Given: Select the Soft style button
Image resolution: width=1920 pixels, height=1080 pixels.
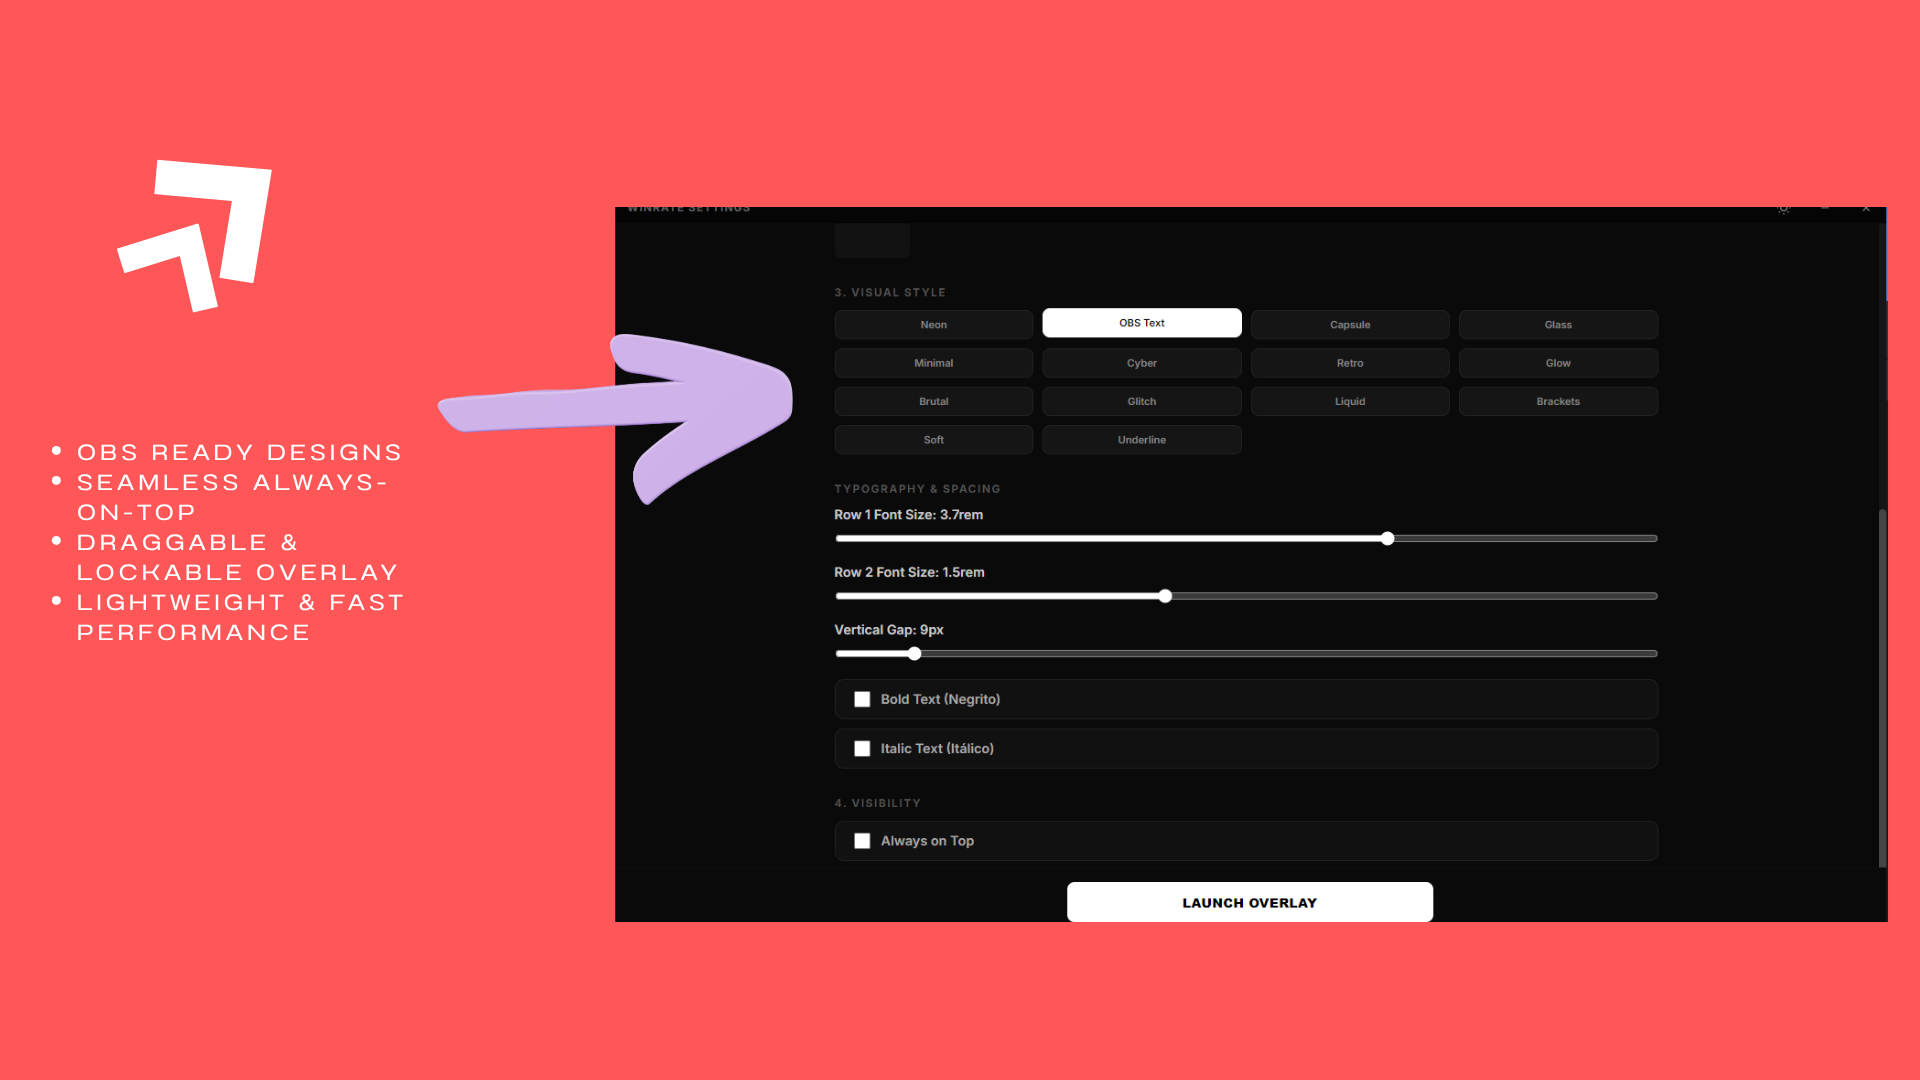Looking at the screenshot, I should (933, 440).
